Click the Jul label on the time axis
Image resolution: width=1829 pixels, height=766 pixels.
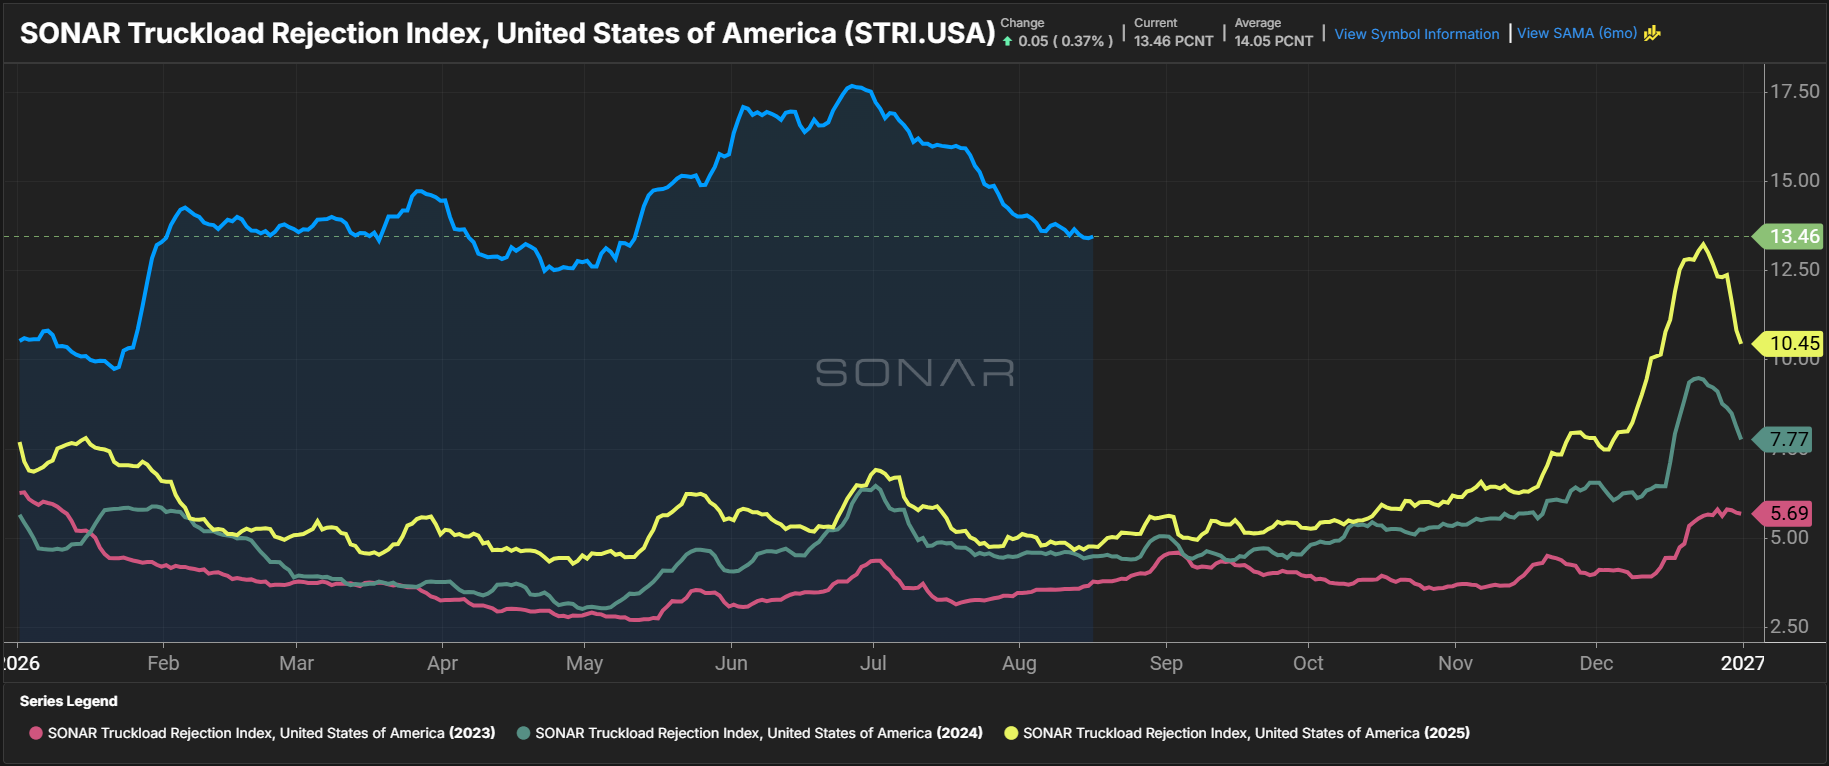(x=873, y=663)
